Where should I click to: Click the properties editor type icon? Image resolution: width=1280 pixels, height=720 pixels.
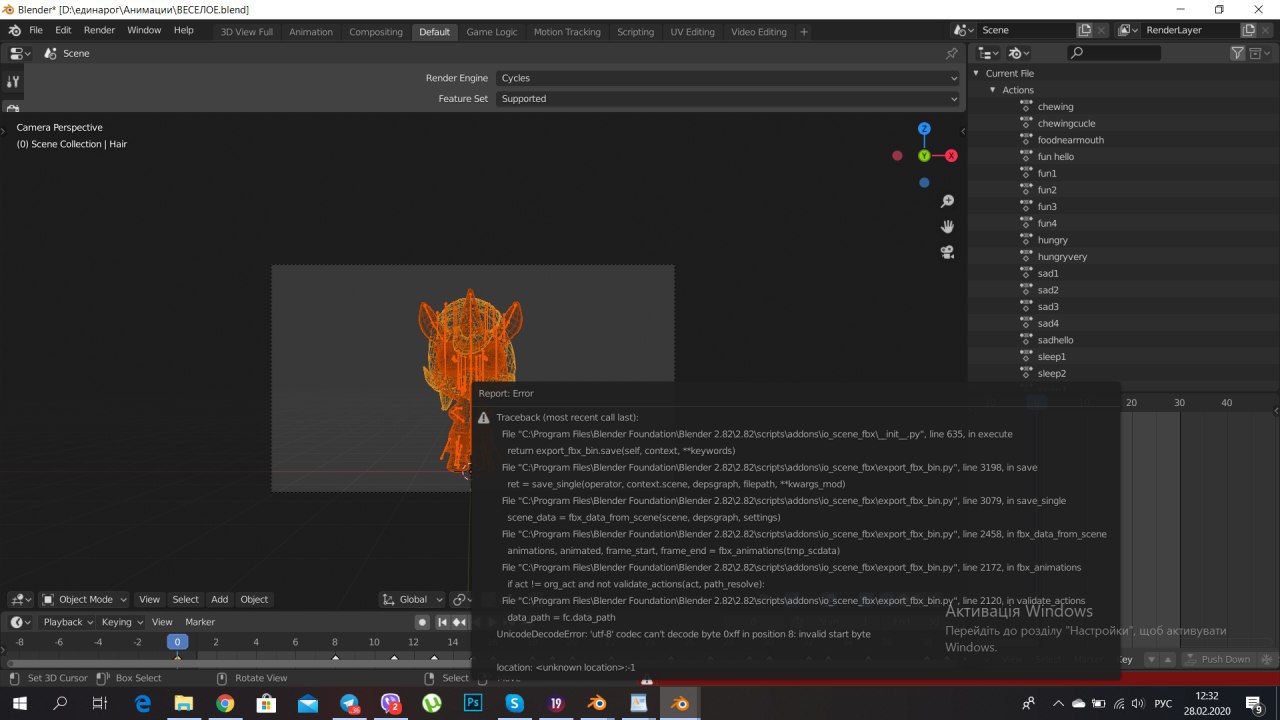(21, 53)
